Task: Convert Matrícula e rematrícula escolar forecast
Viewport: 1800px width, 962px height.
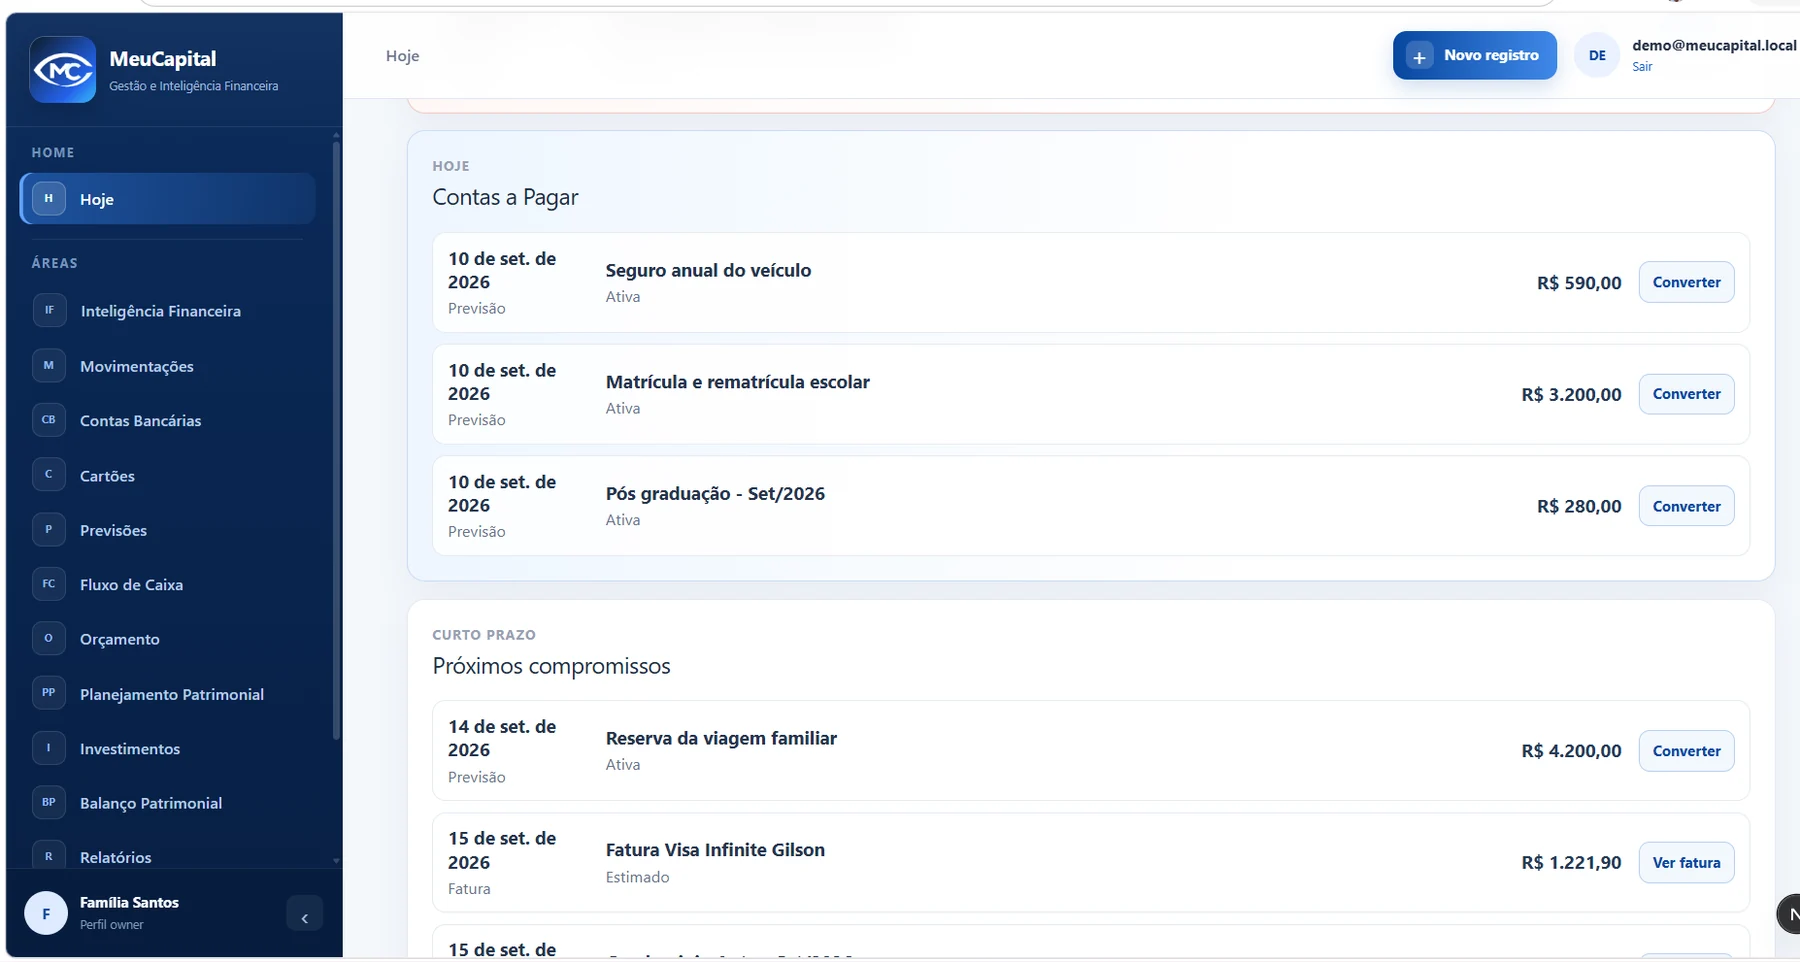Action: (x=1686, y=394)
